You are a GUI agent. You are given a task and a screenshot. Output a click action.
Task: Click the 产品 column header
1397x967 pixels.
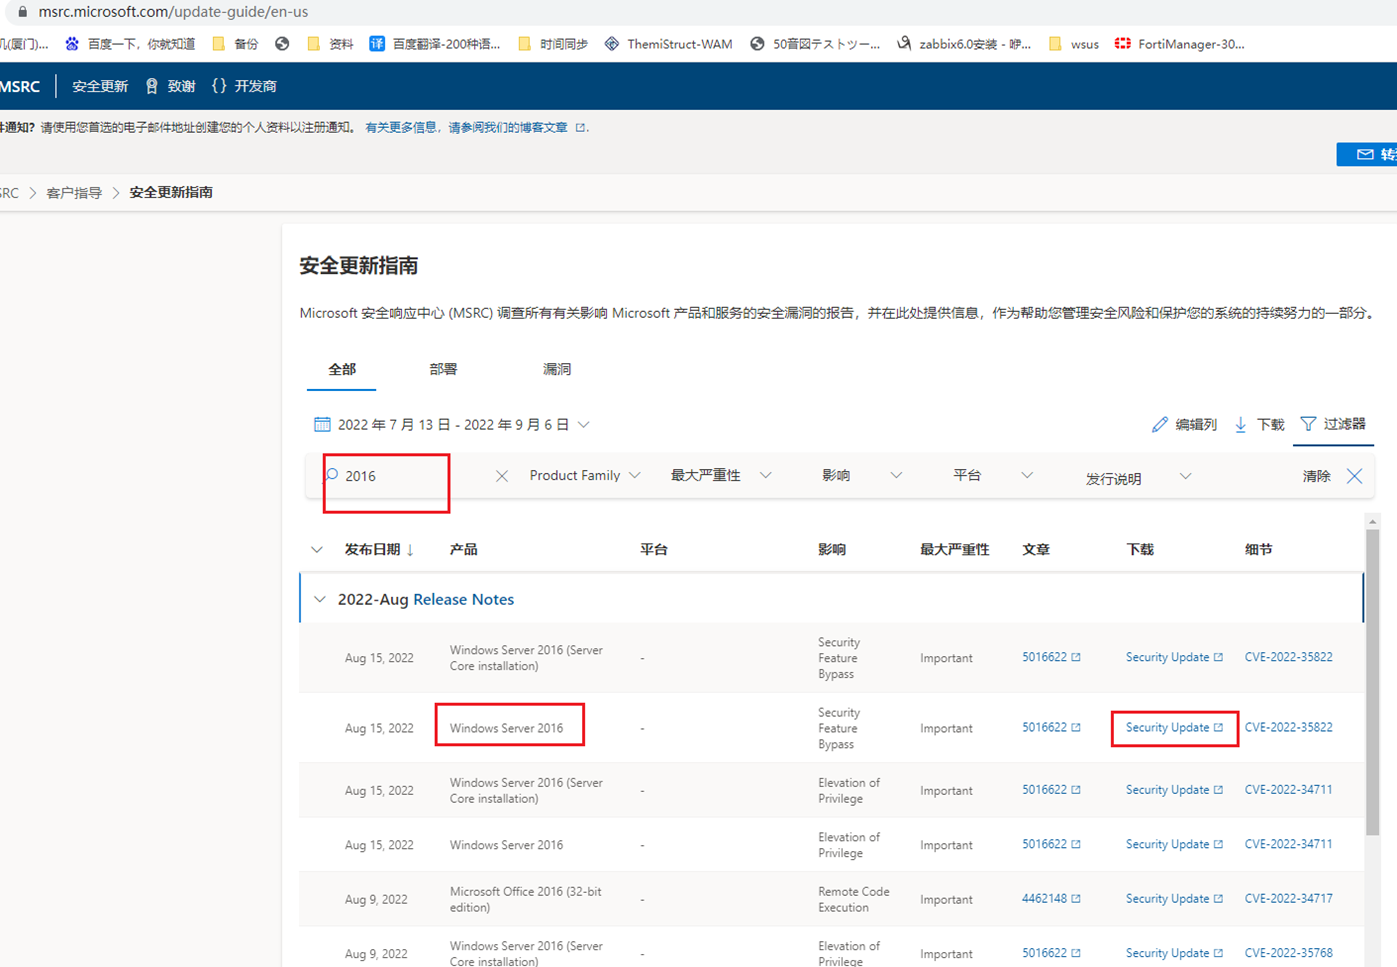click(463, 549)
